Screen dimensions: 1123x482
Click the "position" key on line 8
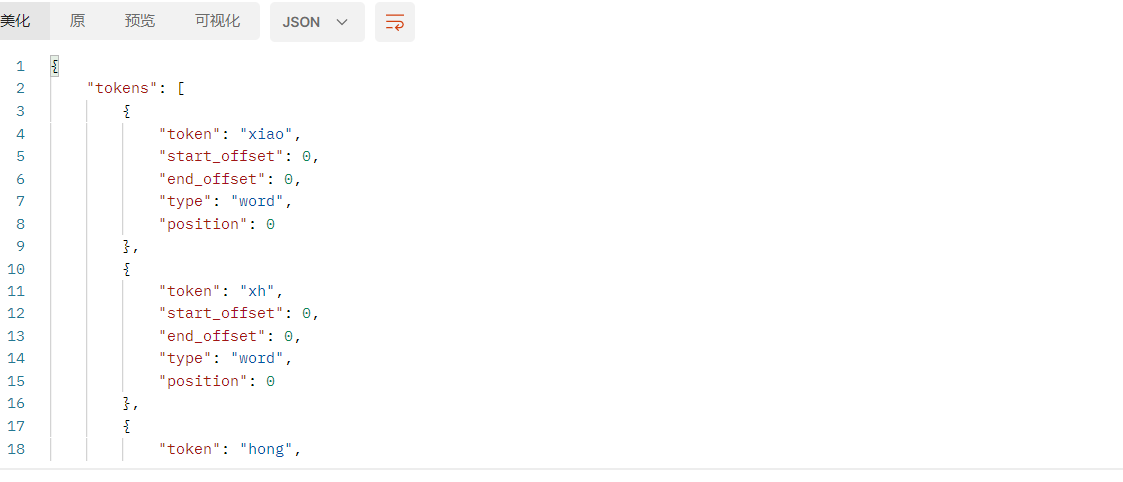coord(203,223)
